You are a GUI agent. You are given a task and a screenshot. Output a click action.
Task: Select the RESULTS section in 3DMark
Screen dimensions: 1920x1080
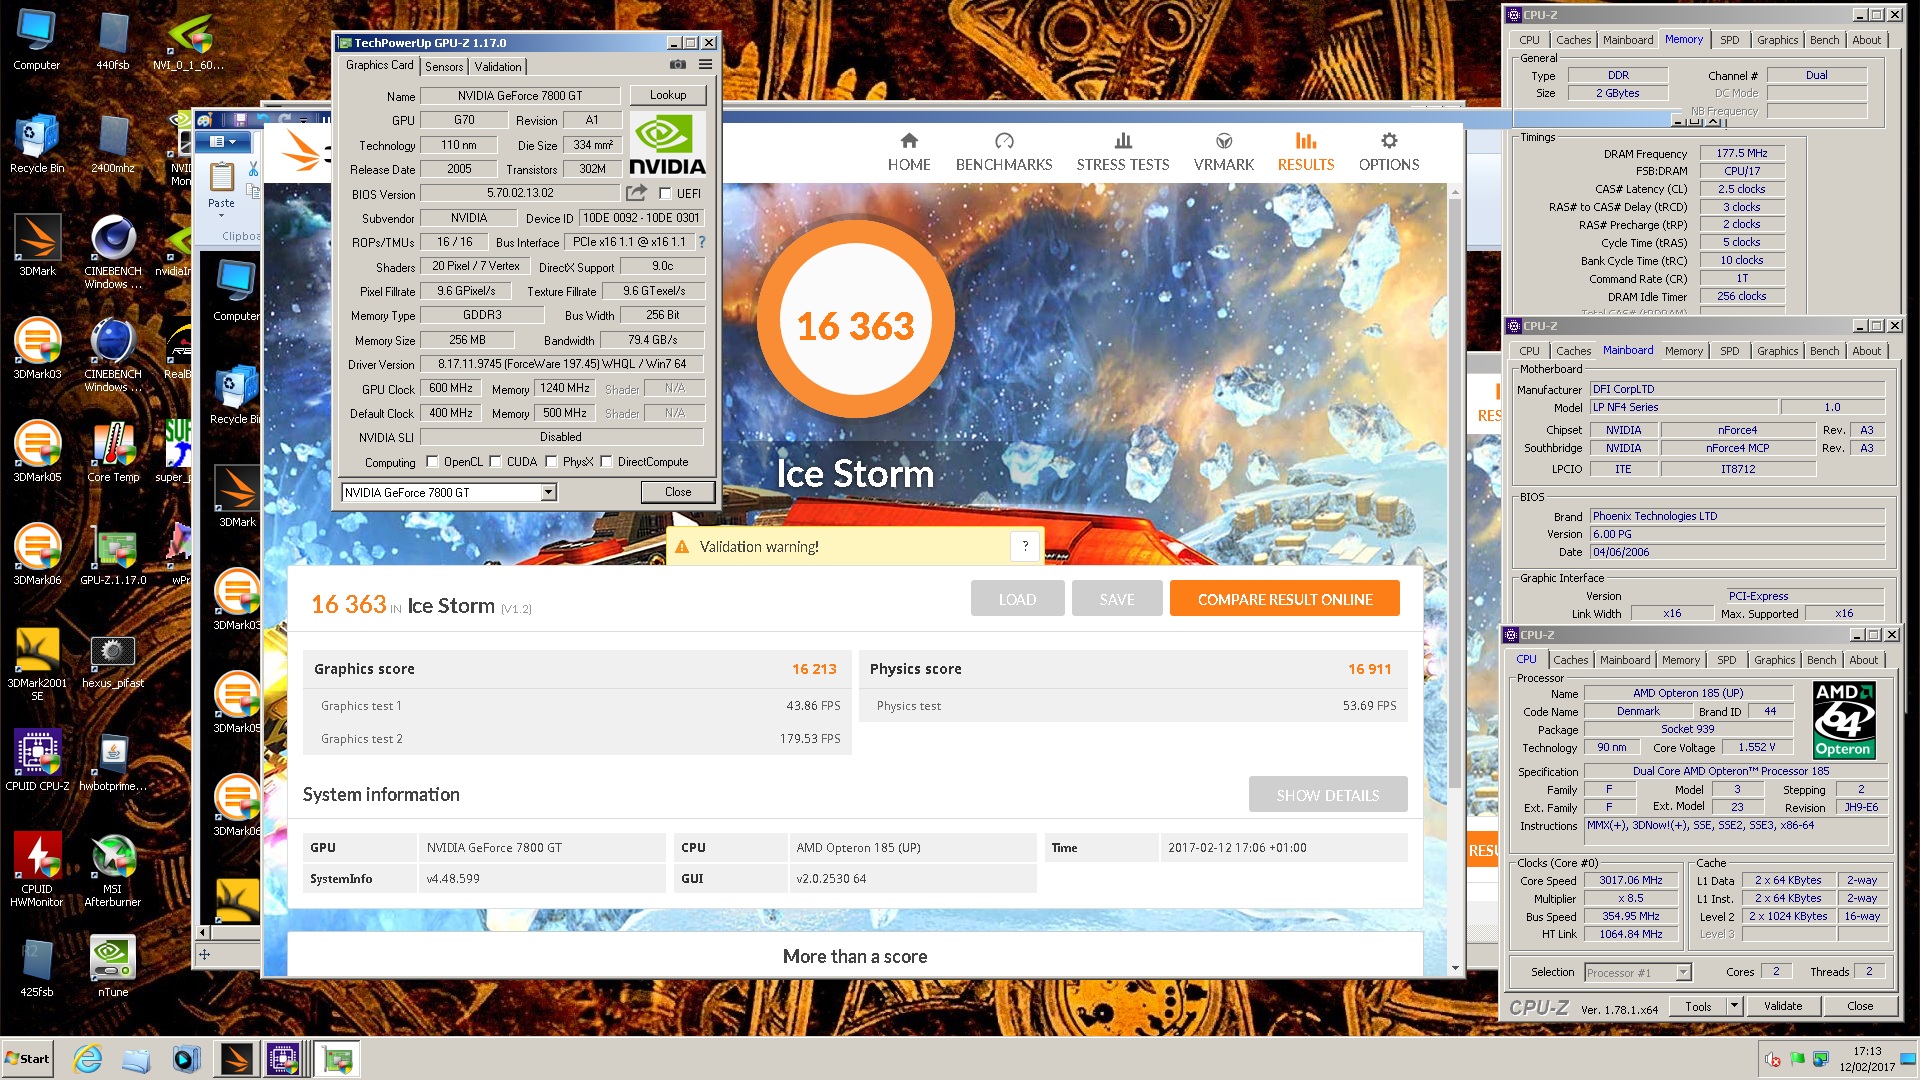(1305, 152)
